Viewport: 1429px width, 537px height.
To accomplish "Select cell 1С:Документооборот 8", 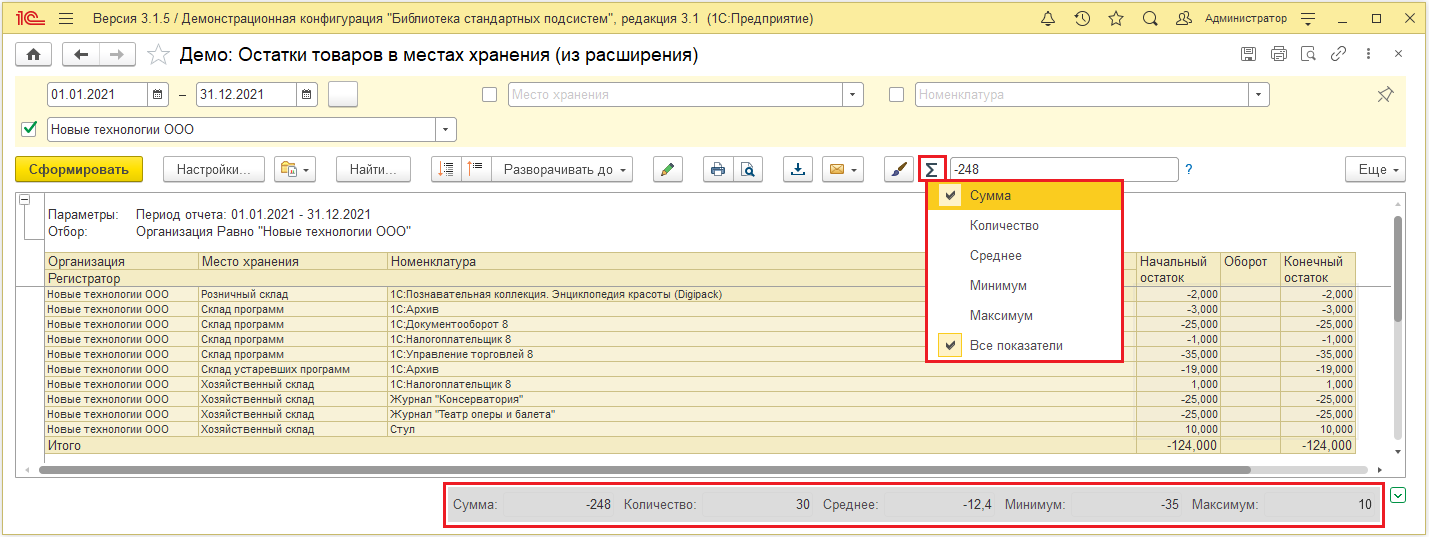I will click(761, 324).
